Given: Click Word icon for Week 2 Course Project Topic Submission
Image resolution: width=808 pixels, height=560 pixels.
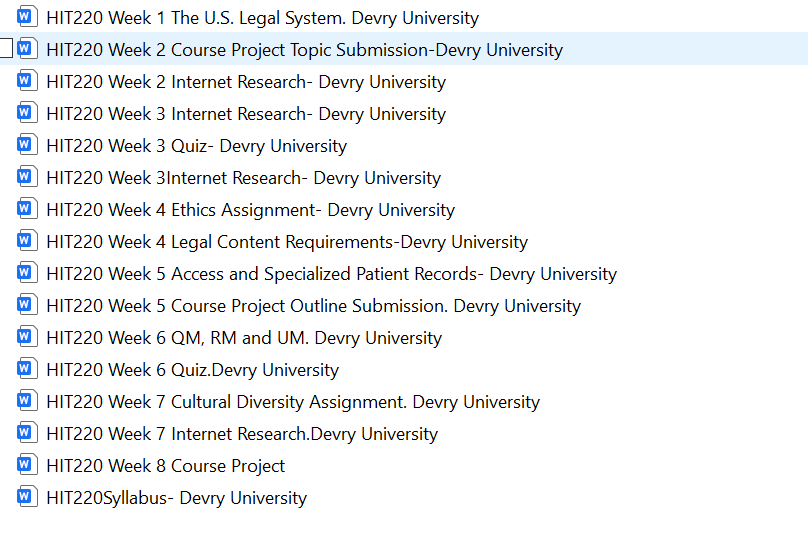Looking at the screenshot, I should point(27,48).
